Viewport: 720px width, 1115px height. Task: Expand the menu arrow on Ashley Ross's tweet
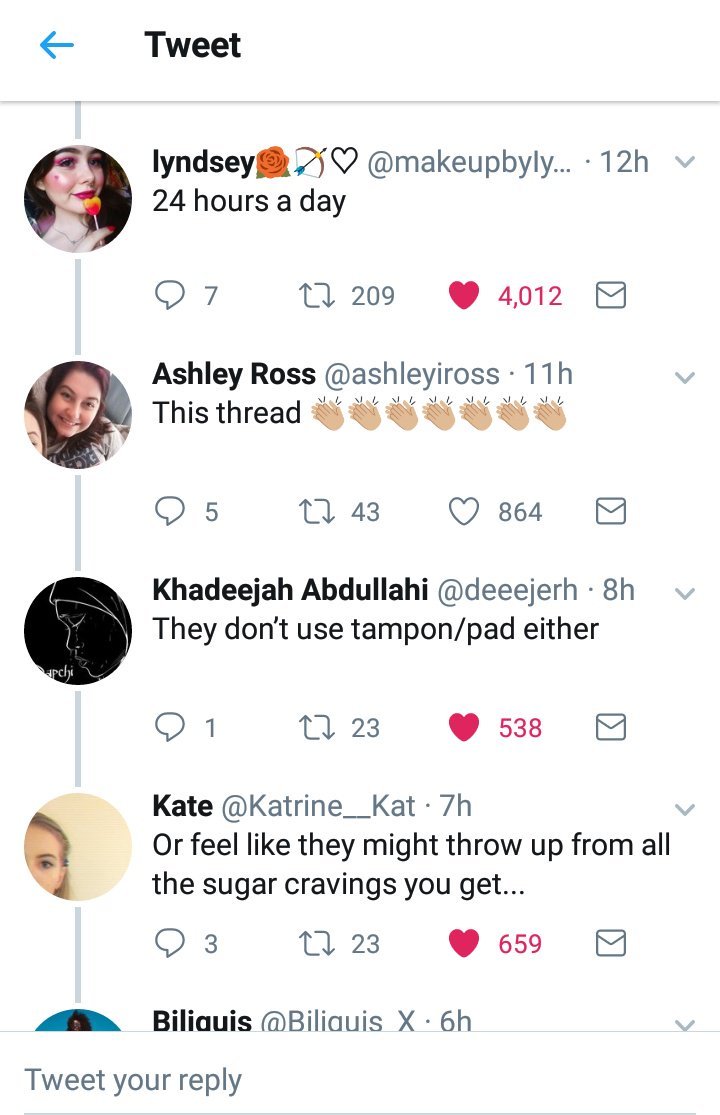685,378
